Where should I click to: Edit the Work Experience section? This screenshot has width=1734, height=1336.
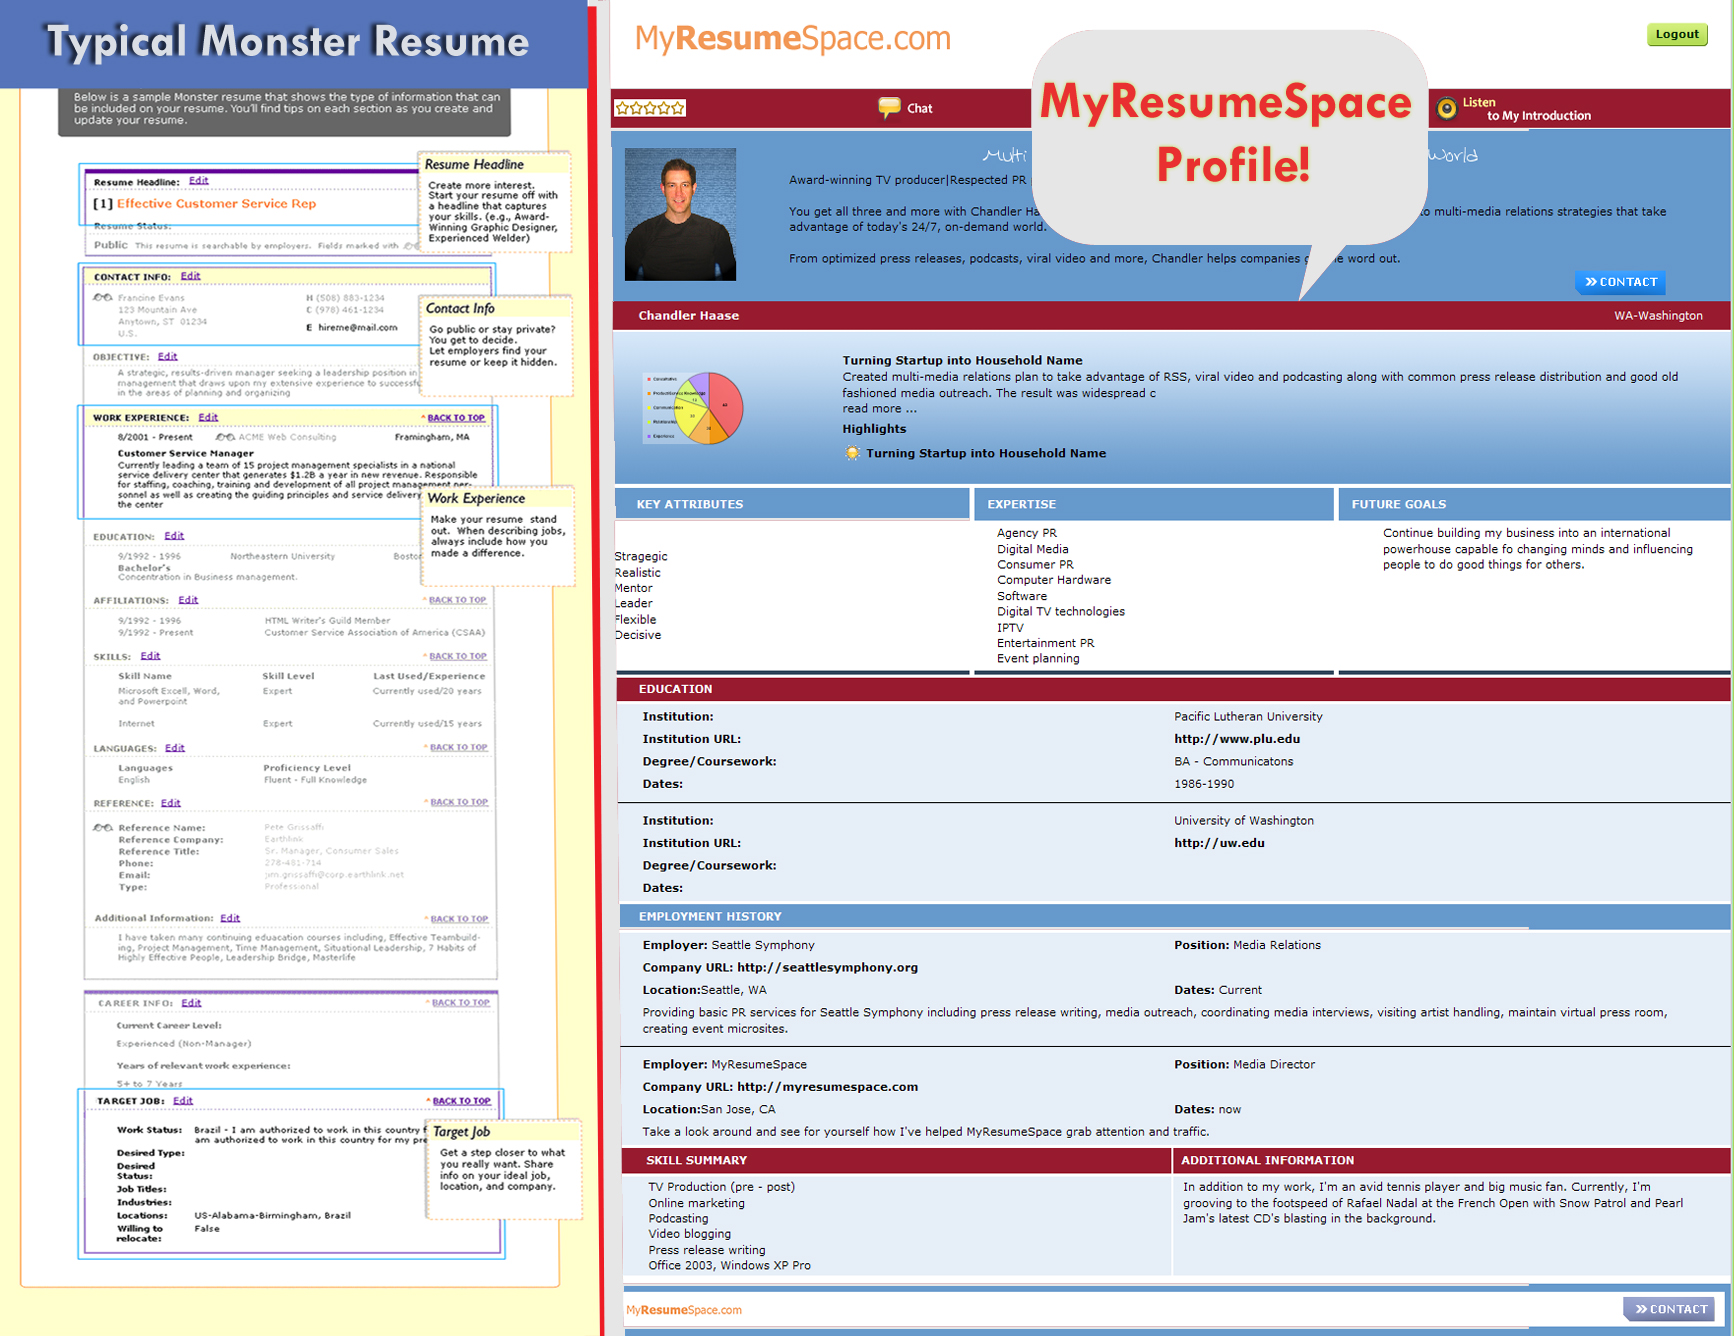coord(208,417)
